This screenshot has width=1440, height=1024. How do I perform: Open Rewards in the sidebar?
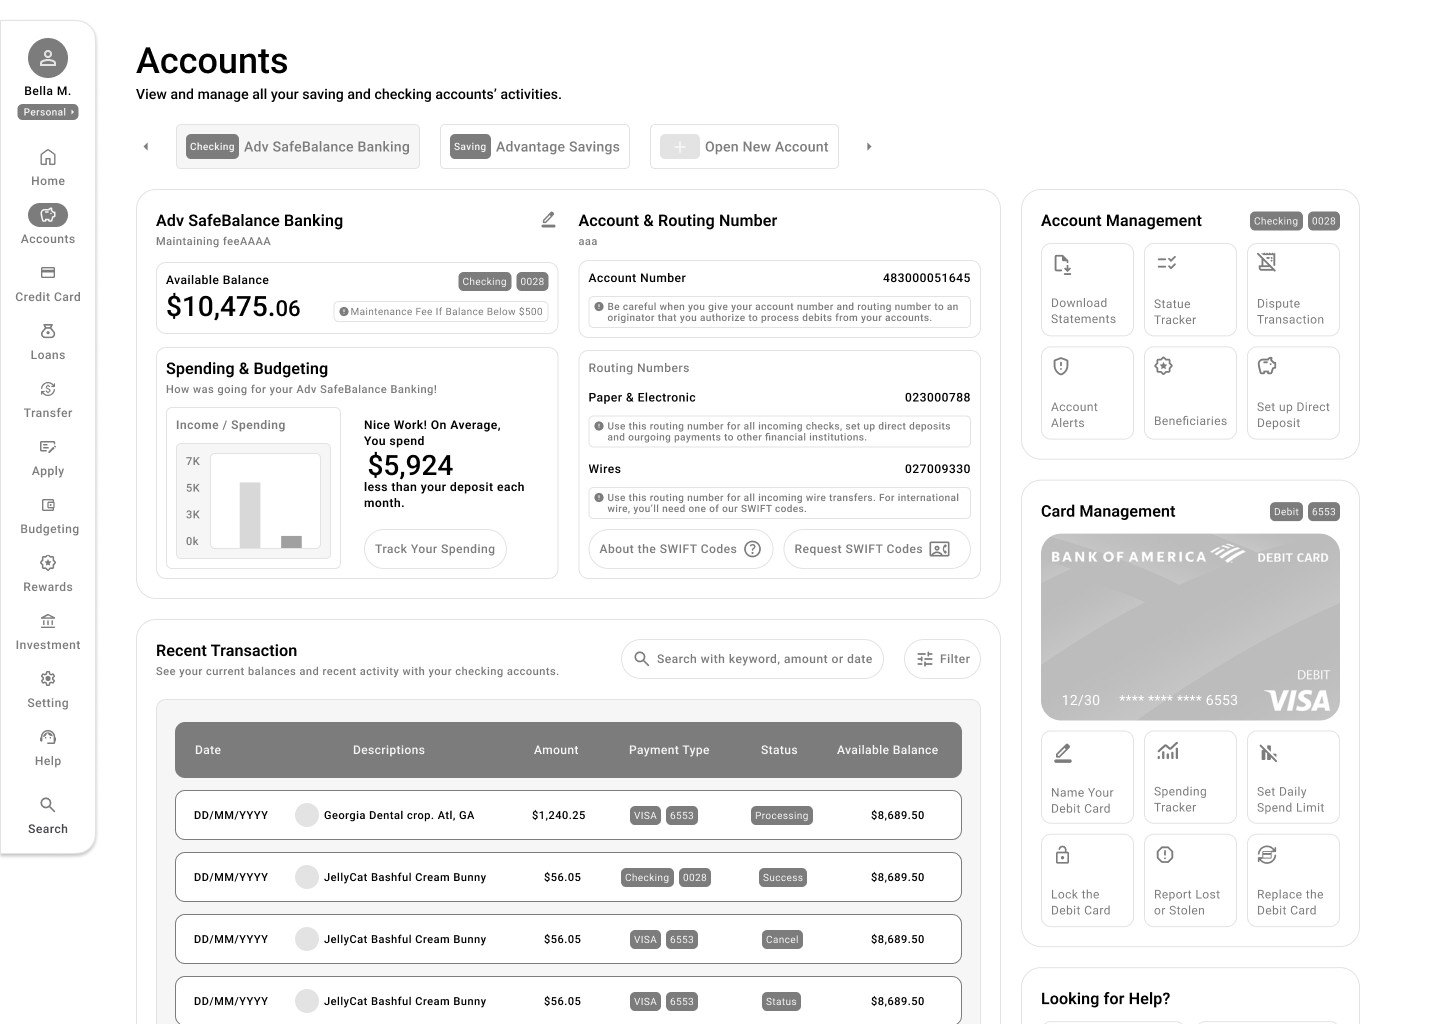tap(48, 574)
